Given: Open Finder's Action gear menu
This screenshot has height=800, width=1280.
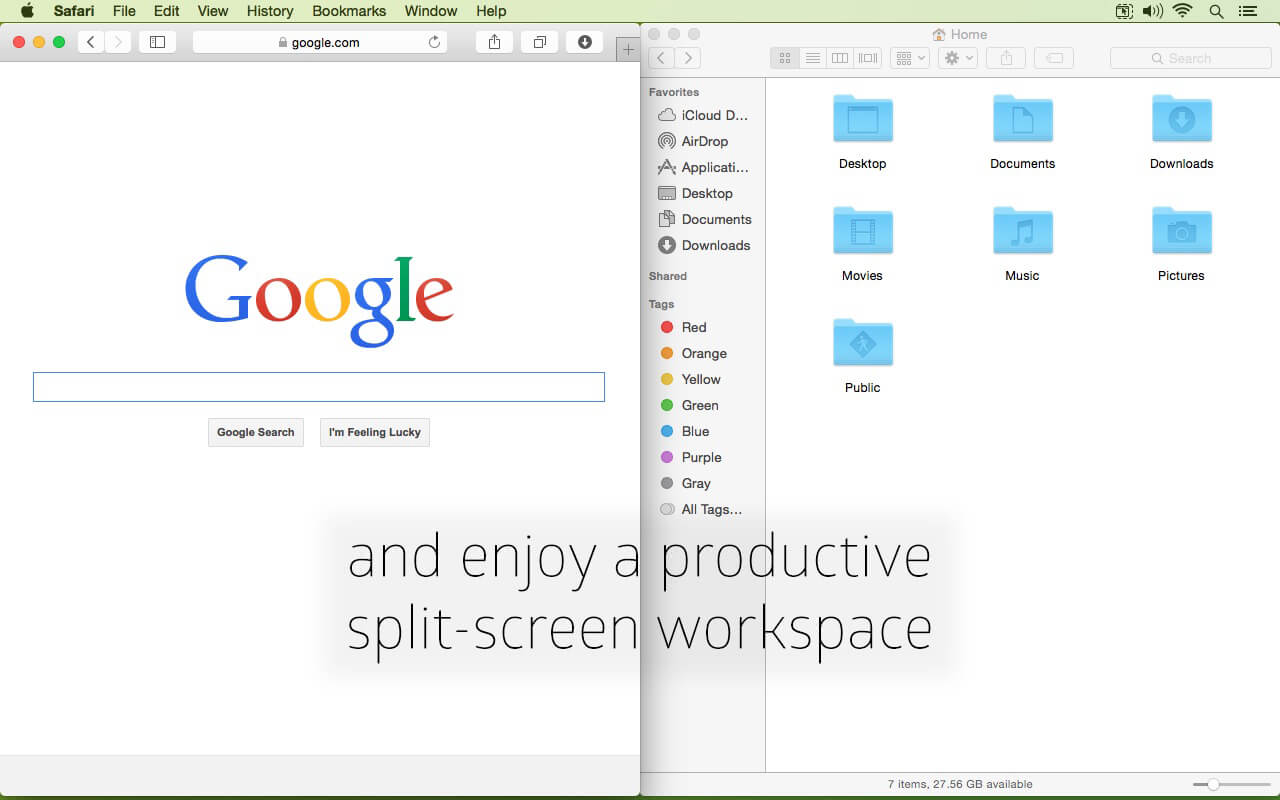Looking at the screenshot, I should (x=959, y=58).
